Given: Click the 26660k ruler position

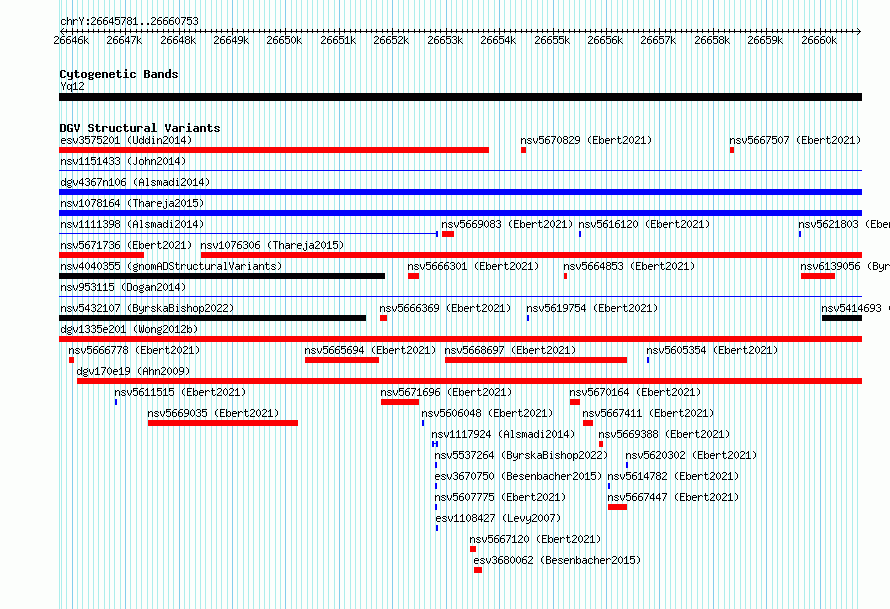Looking at the screenshot, I should [819, 40].
